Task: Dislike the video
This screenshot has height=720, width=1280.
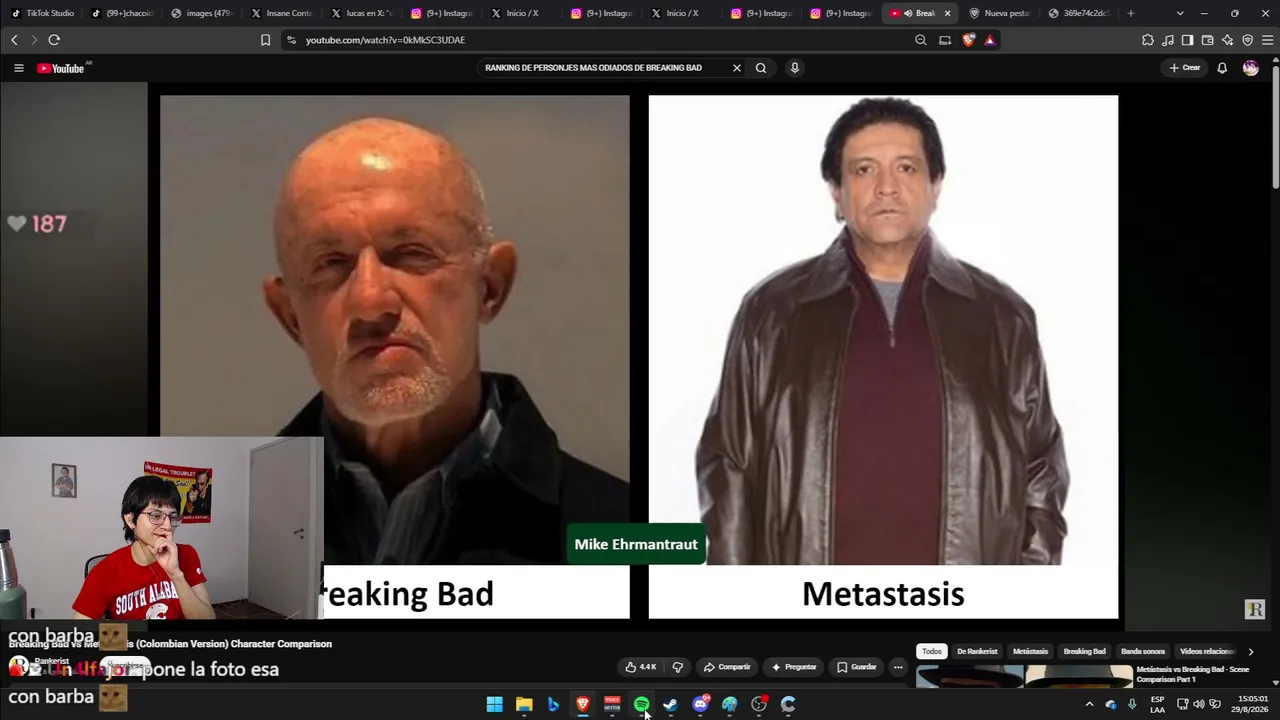Action: click(678, 667)
